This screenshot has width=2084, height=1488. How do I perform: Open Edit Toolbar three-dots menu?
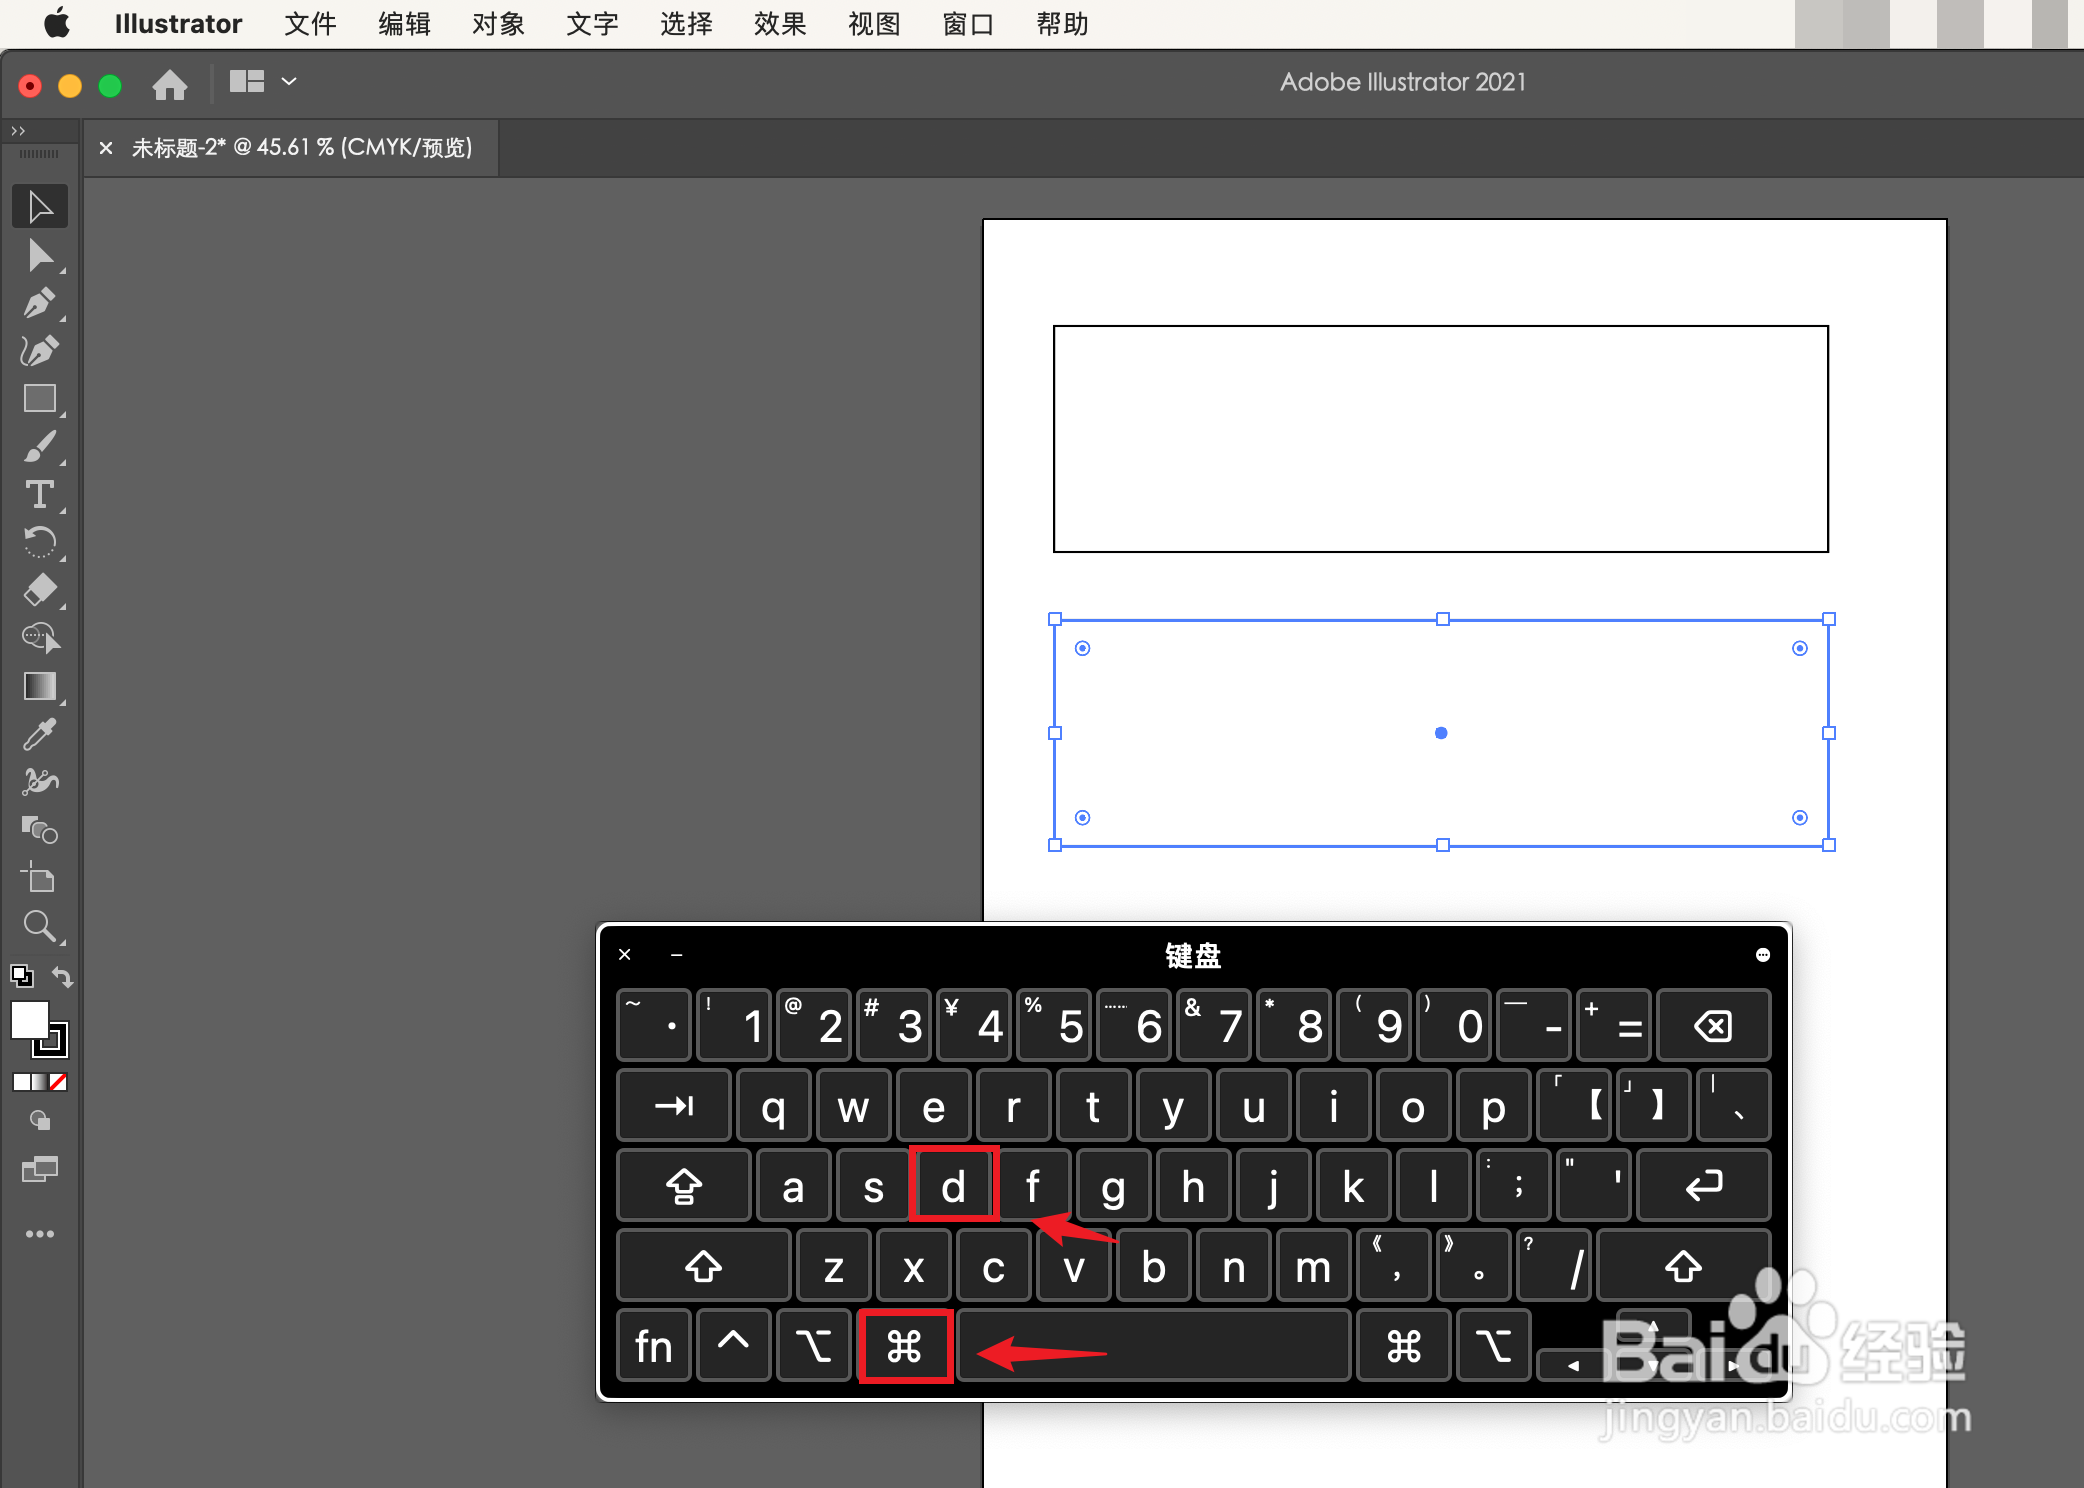point(40,1234)
